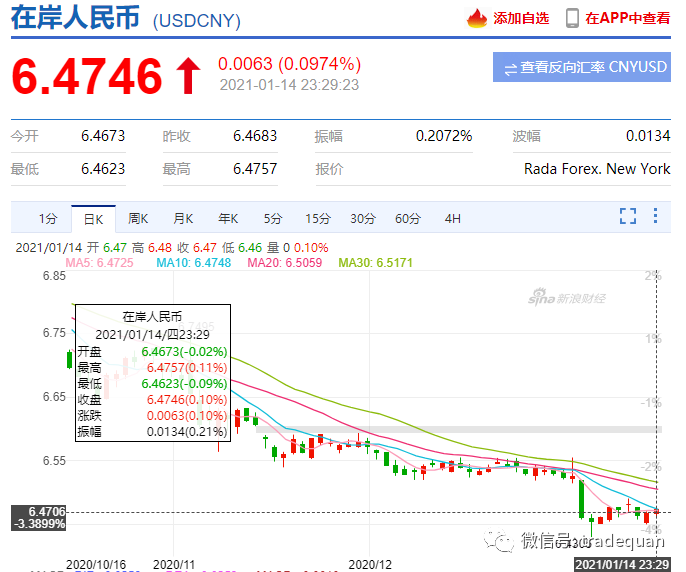Screen dimensions: 686x572
Task: Click the 2020/12 x-axis label
Action: coord(370,565)
